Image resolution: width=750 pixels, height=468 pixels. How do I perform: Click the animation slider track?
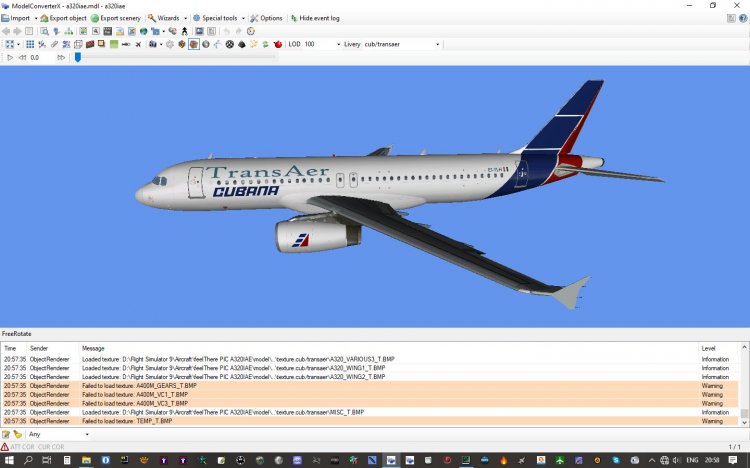[x=176, y=56]
